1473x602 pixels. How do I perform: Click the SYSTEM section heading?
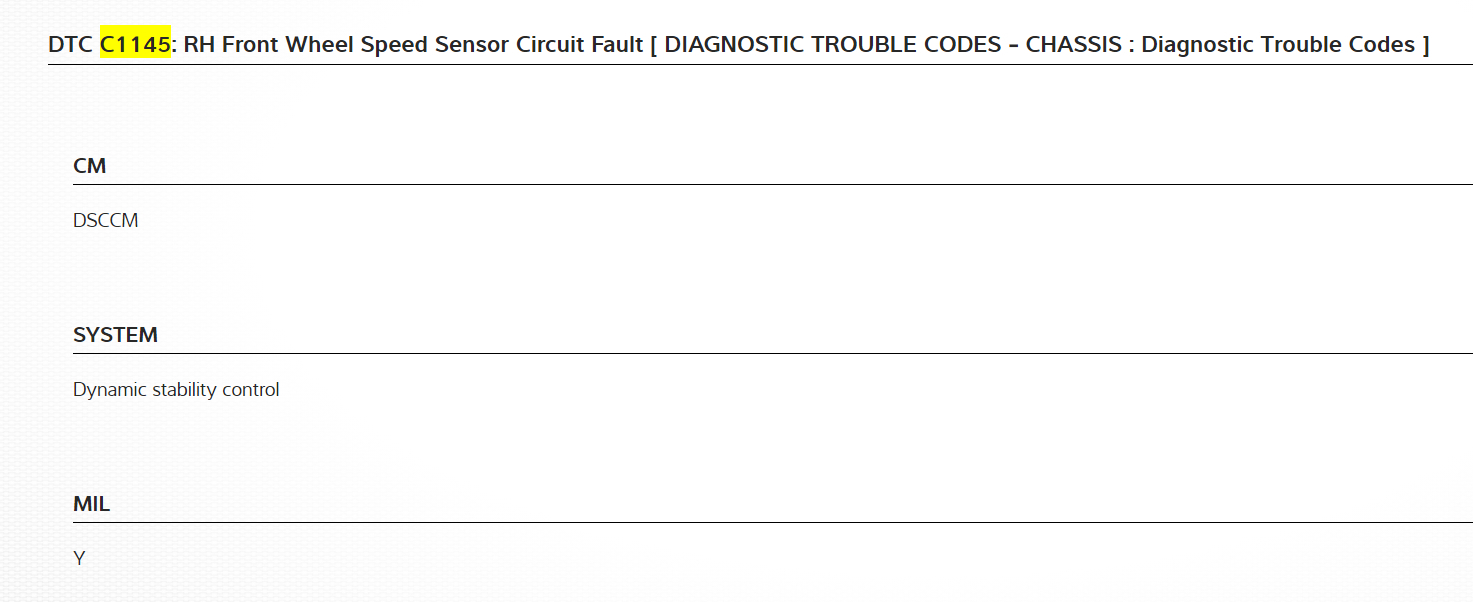(115, 335)
